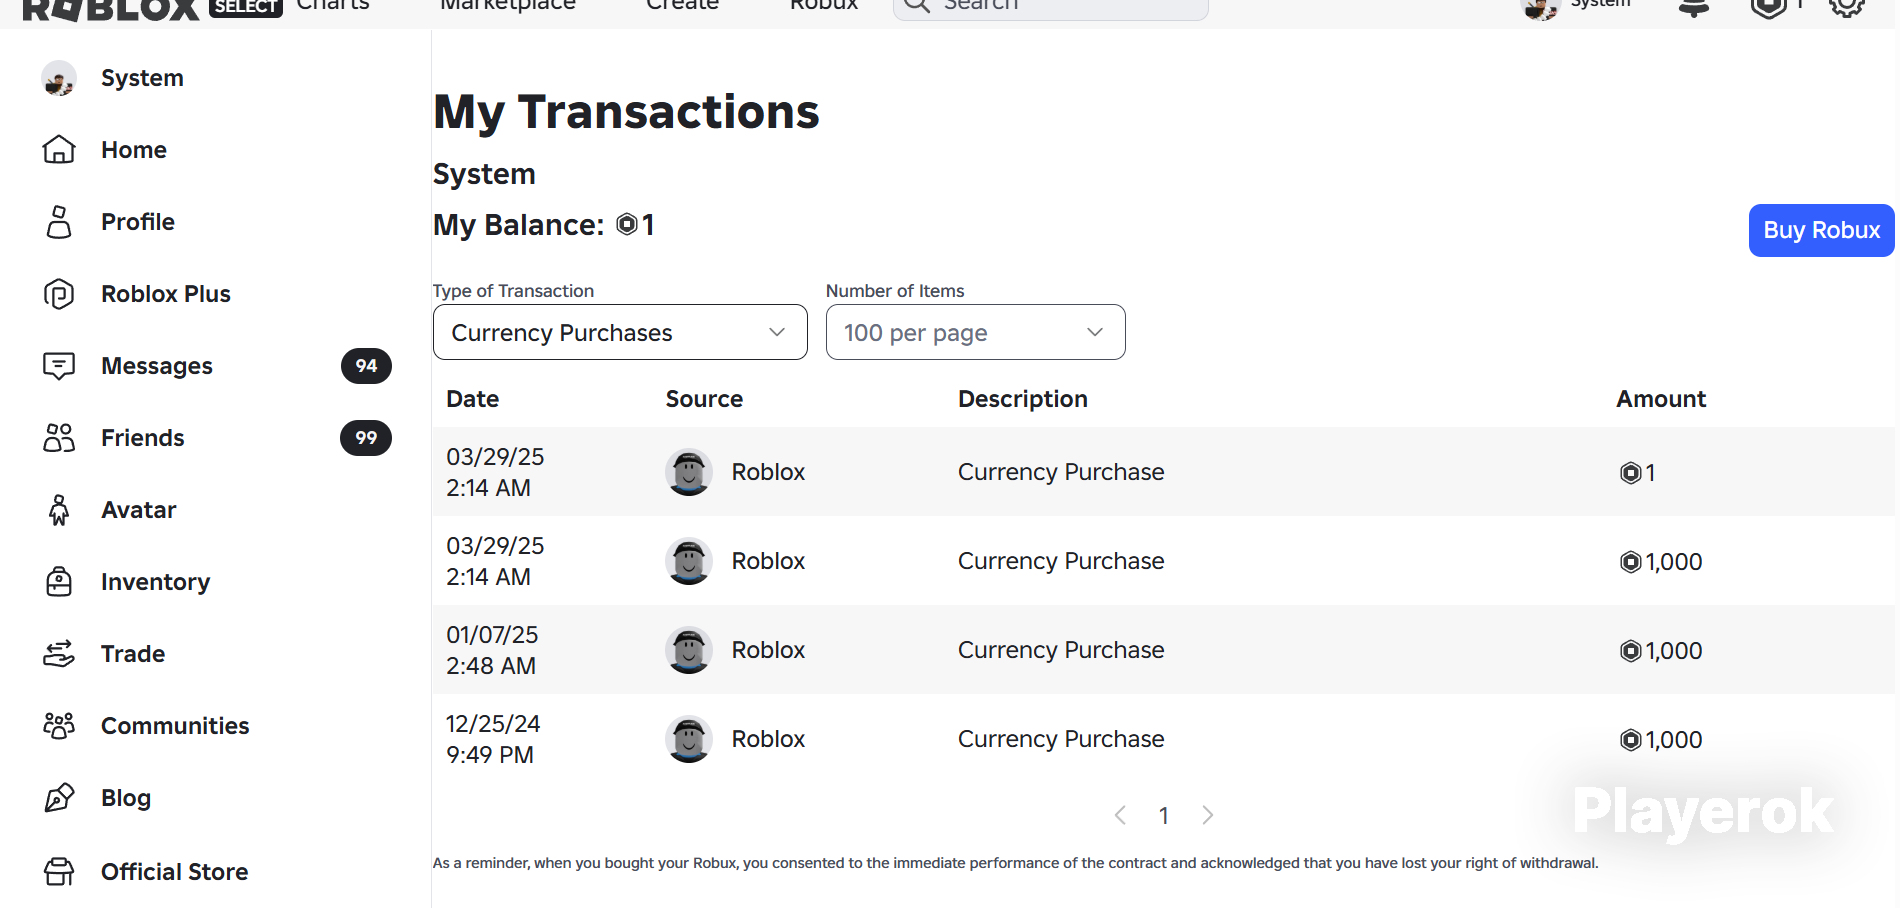Click the Source column header

(704, 399)
